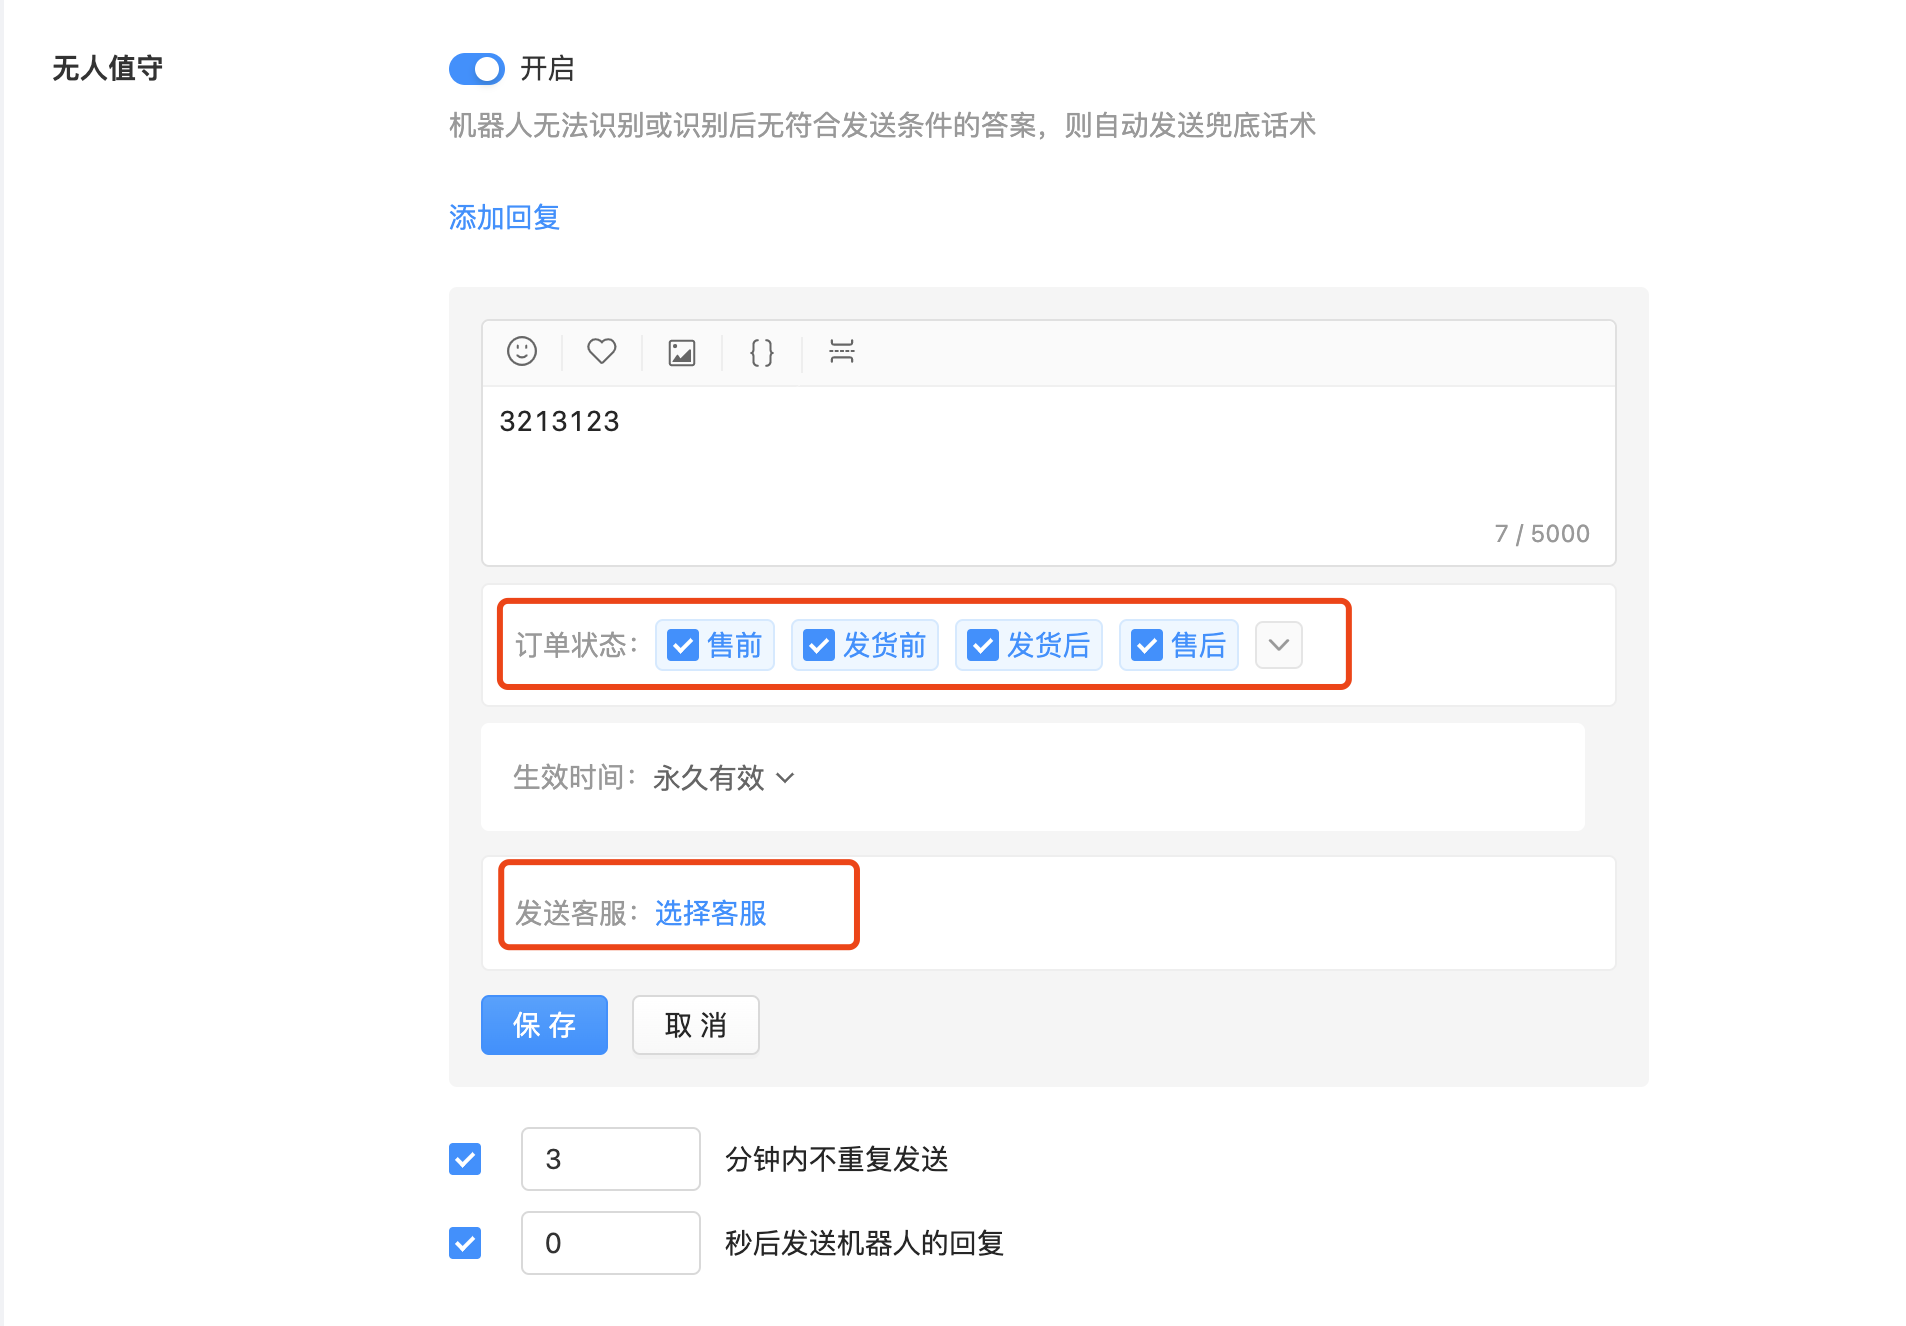Click seconds delay input showing 0
The width and height of the screenshot is (1906, 1326).
pos(611,1243)
